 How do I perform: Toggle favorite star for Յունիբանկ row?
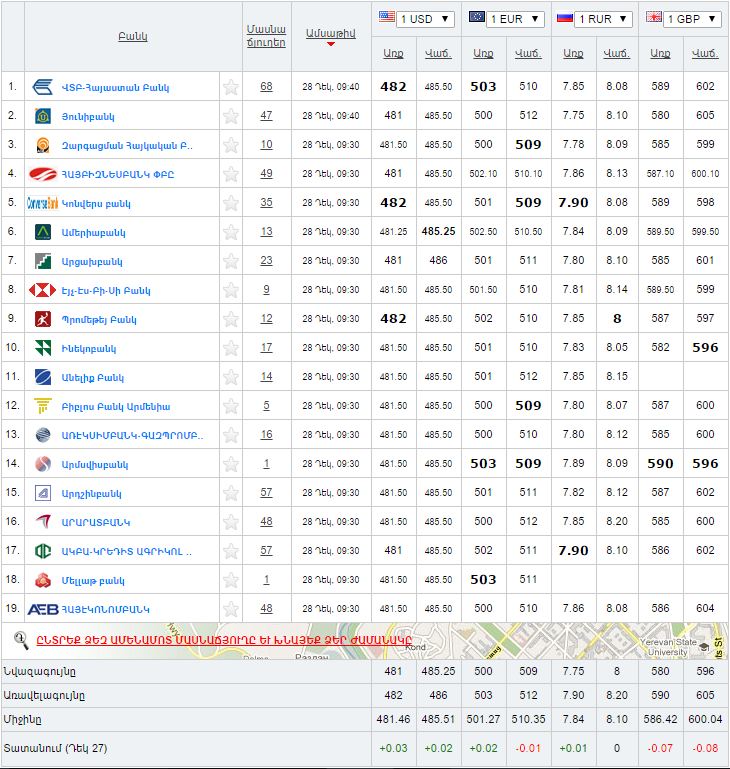click(231, 116)
